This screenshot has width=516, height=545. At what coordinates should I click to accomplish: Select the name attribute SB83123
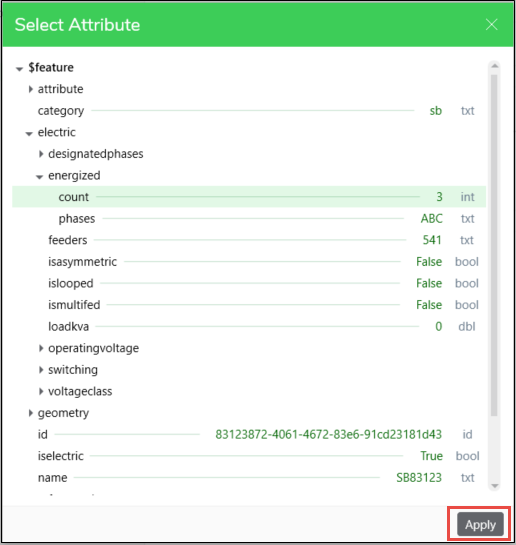point(249,478)
